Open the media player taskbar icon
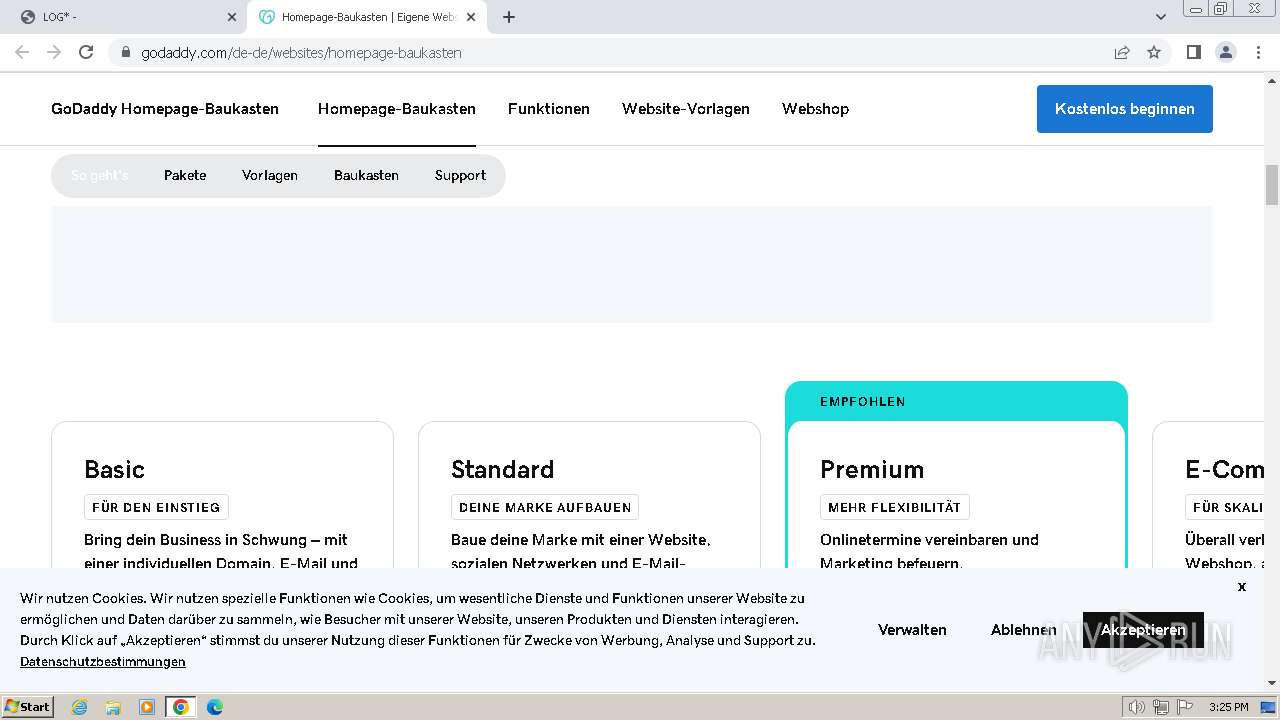Image resolution: width=1280 pixels, height=720 pixels. coord(147,707)
